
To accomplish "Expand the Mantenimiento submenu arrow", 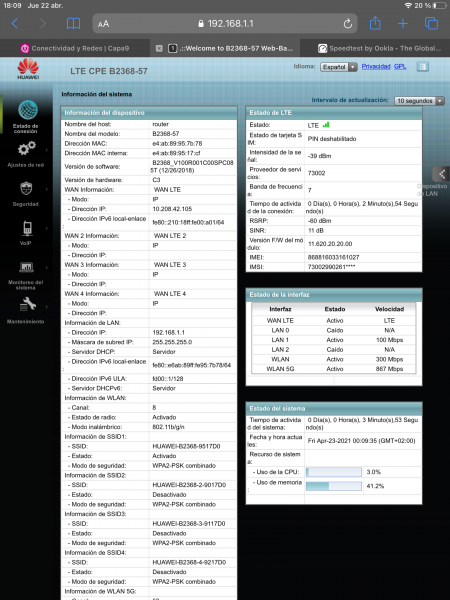I will coord(47,307).
